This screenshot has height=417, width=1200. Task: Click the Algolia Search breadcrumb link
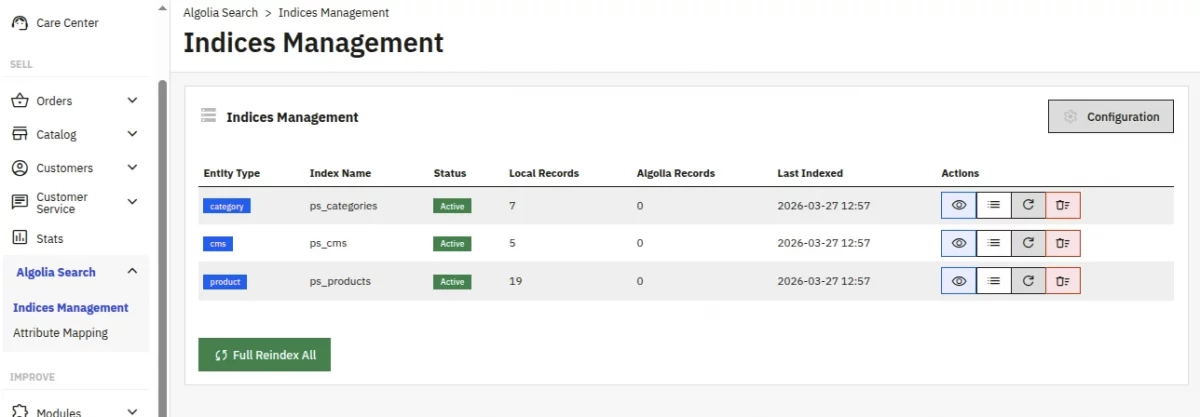point(220,13)
